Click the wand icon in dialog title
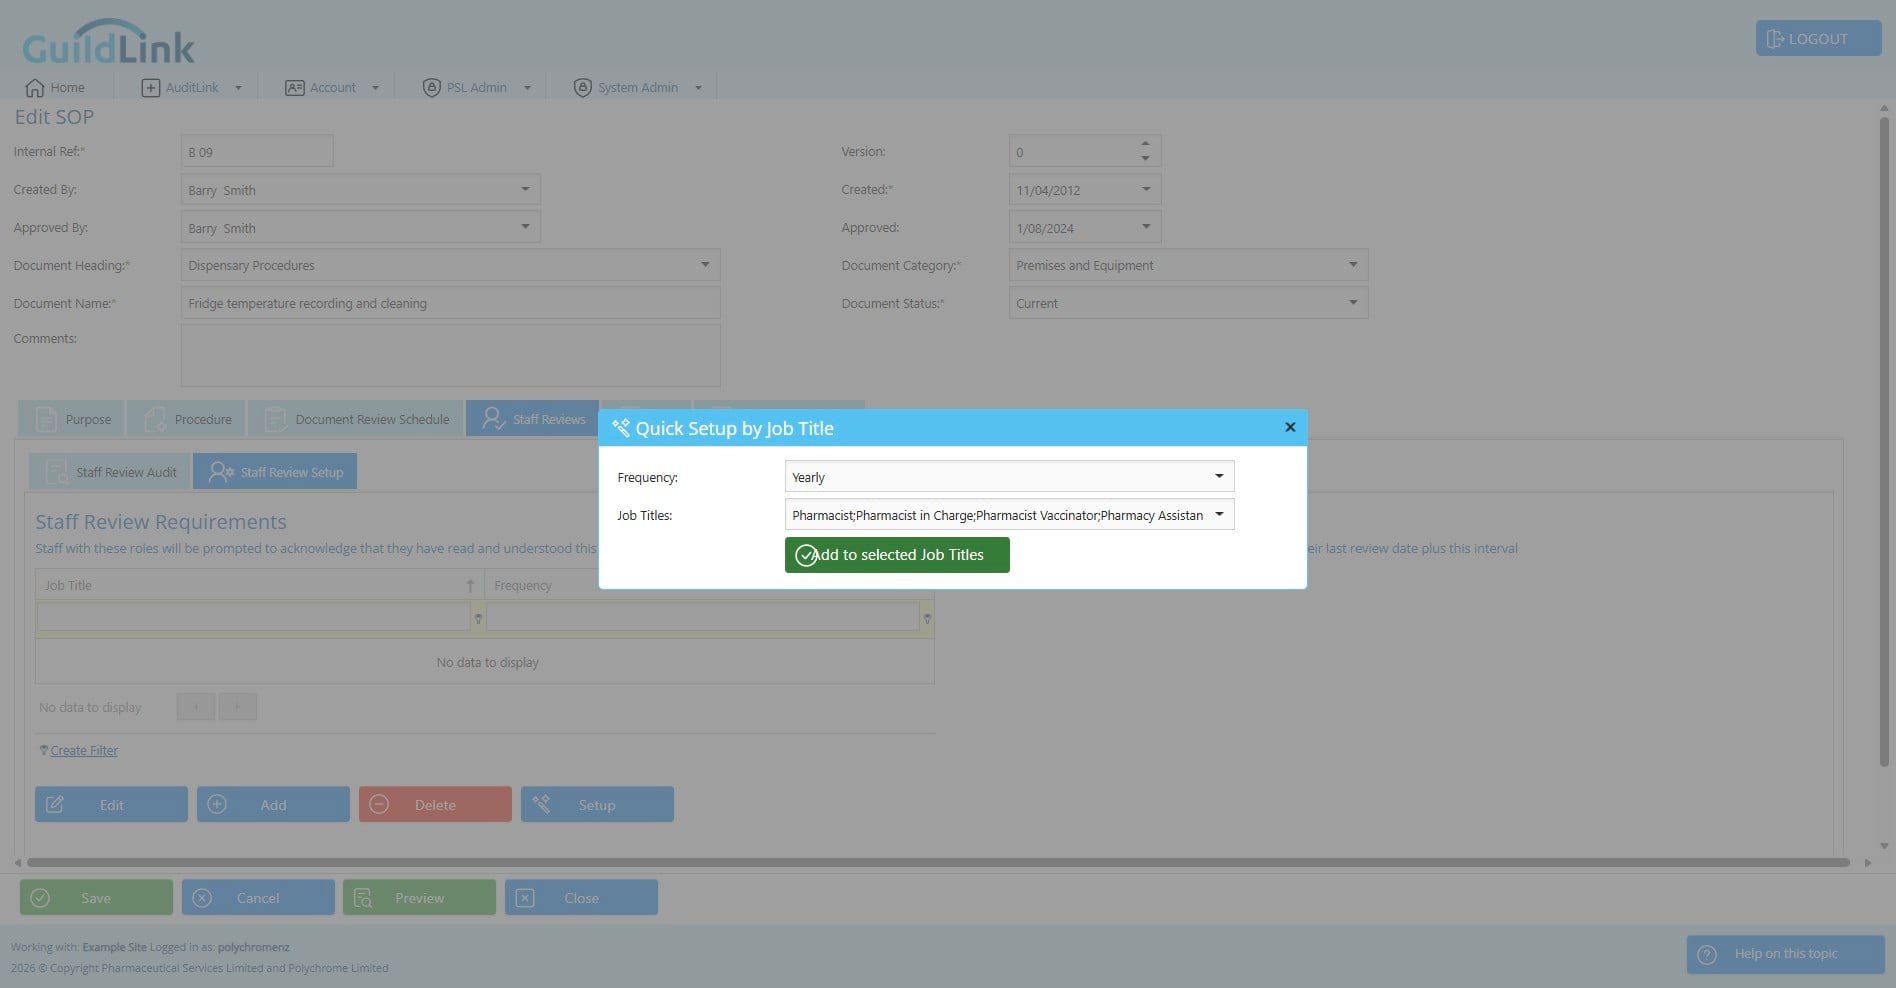 coord(621,428)
